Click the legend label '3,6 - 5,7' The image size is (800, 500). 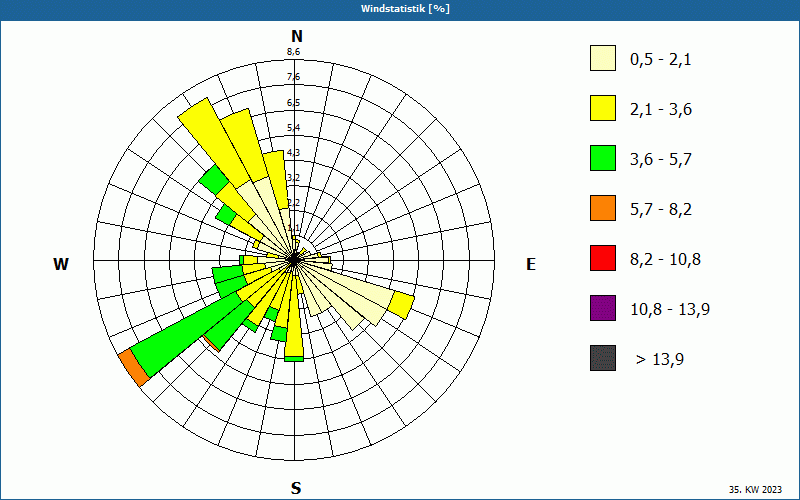pos(661,160)
